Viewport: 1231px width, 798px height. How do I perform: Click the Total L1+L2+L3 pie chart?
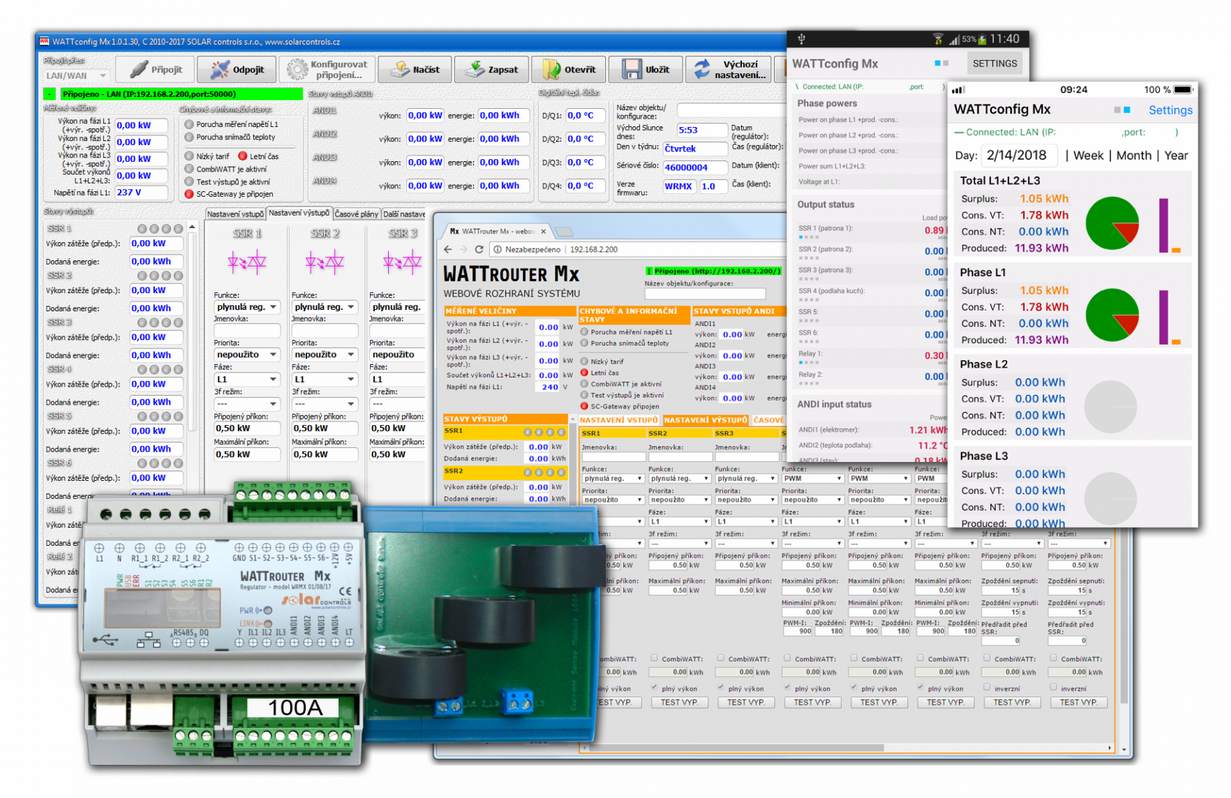click(1112, 223)
